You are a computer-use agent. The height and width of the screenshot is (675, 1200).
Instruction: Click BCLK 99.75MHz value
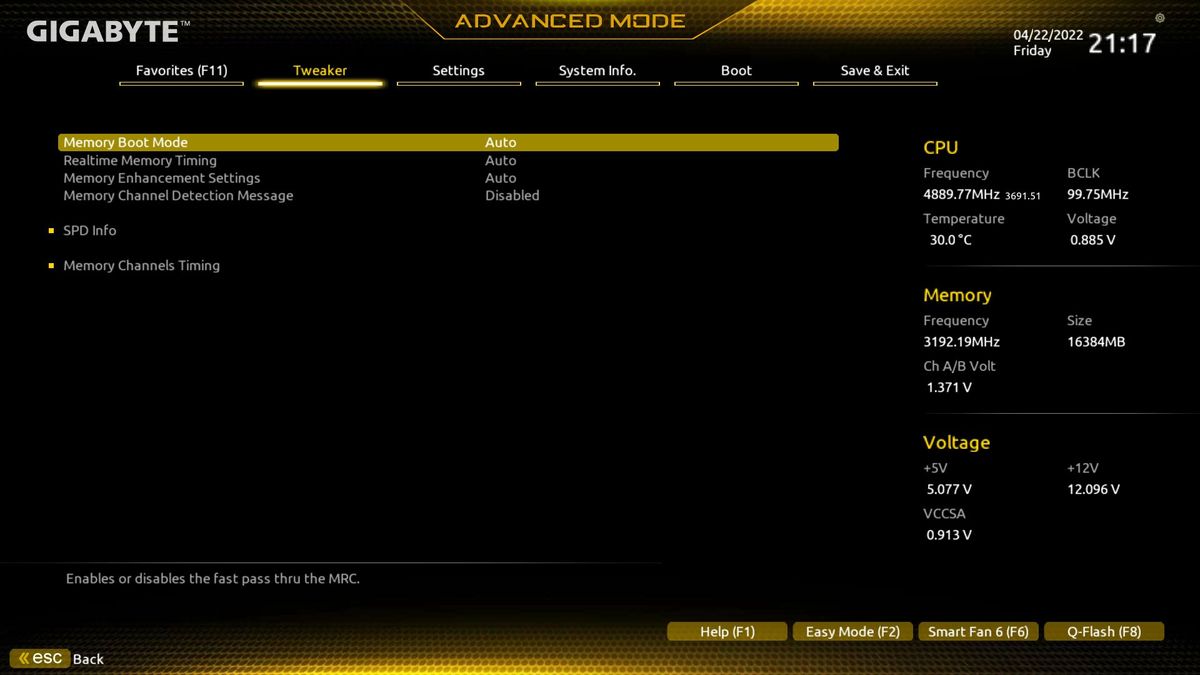[1097, 195]
